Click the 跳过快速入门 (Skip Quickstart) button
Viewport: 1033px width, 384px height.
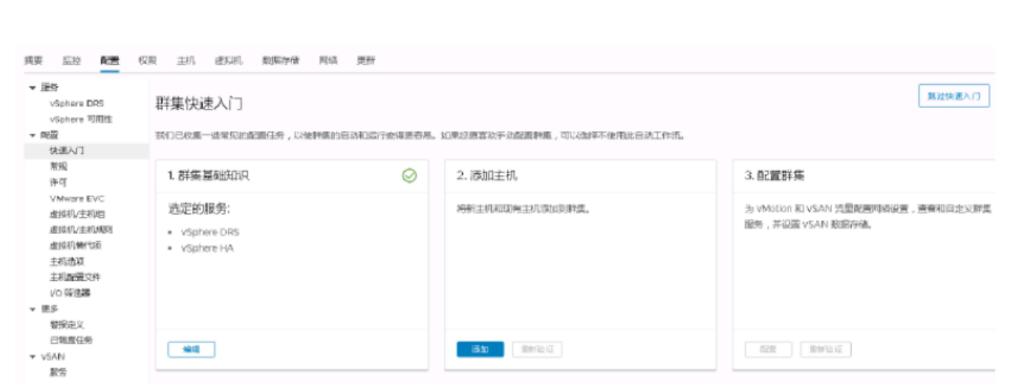pos(954,96)
